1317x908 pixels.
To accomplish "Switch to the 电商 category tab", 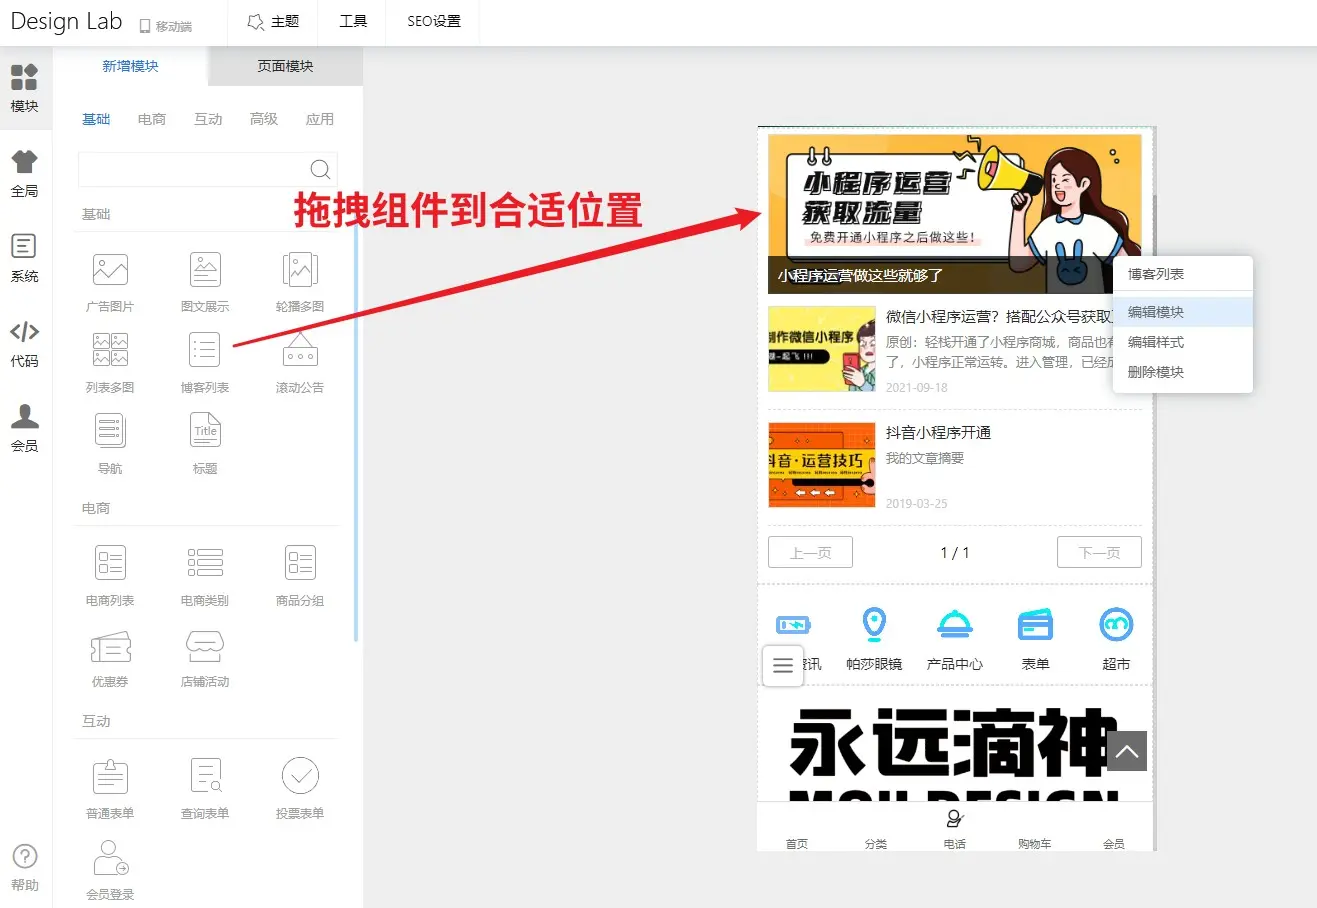I will (152, 119).
